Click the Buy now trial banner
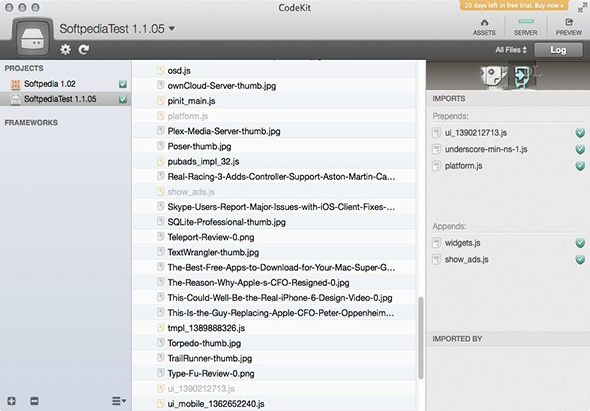This screenshot has width=590, height=411. (x=514, y=5)
